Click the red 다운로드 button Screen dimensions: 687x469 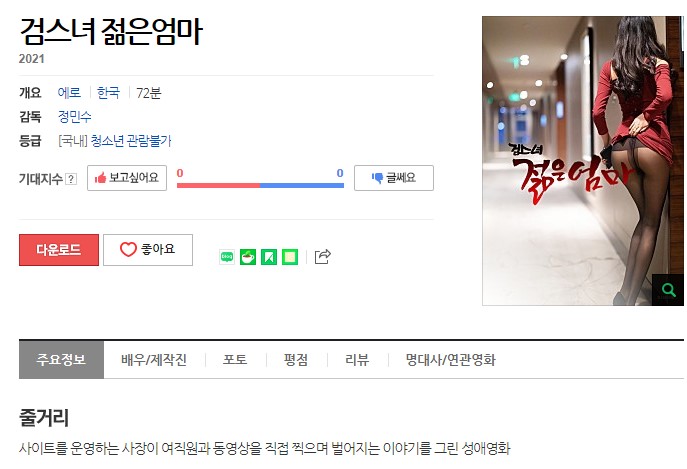59,250
